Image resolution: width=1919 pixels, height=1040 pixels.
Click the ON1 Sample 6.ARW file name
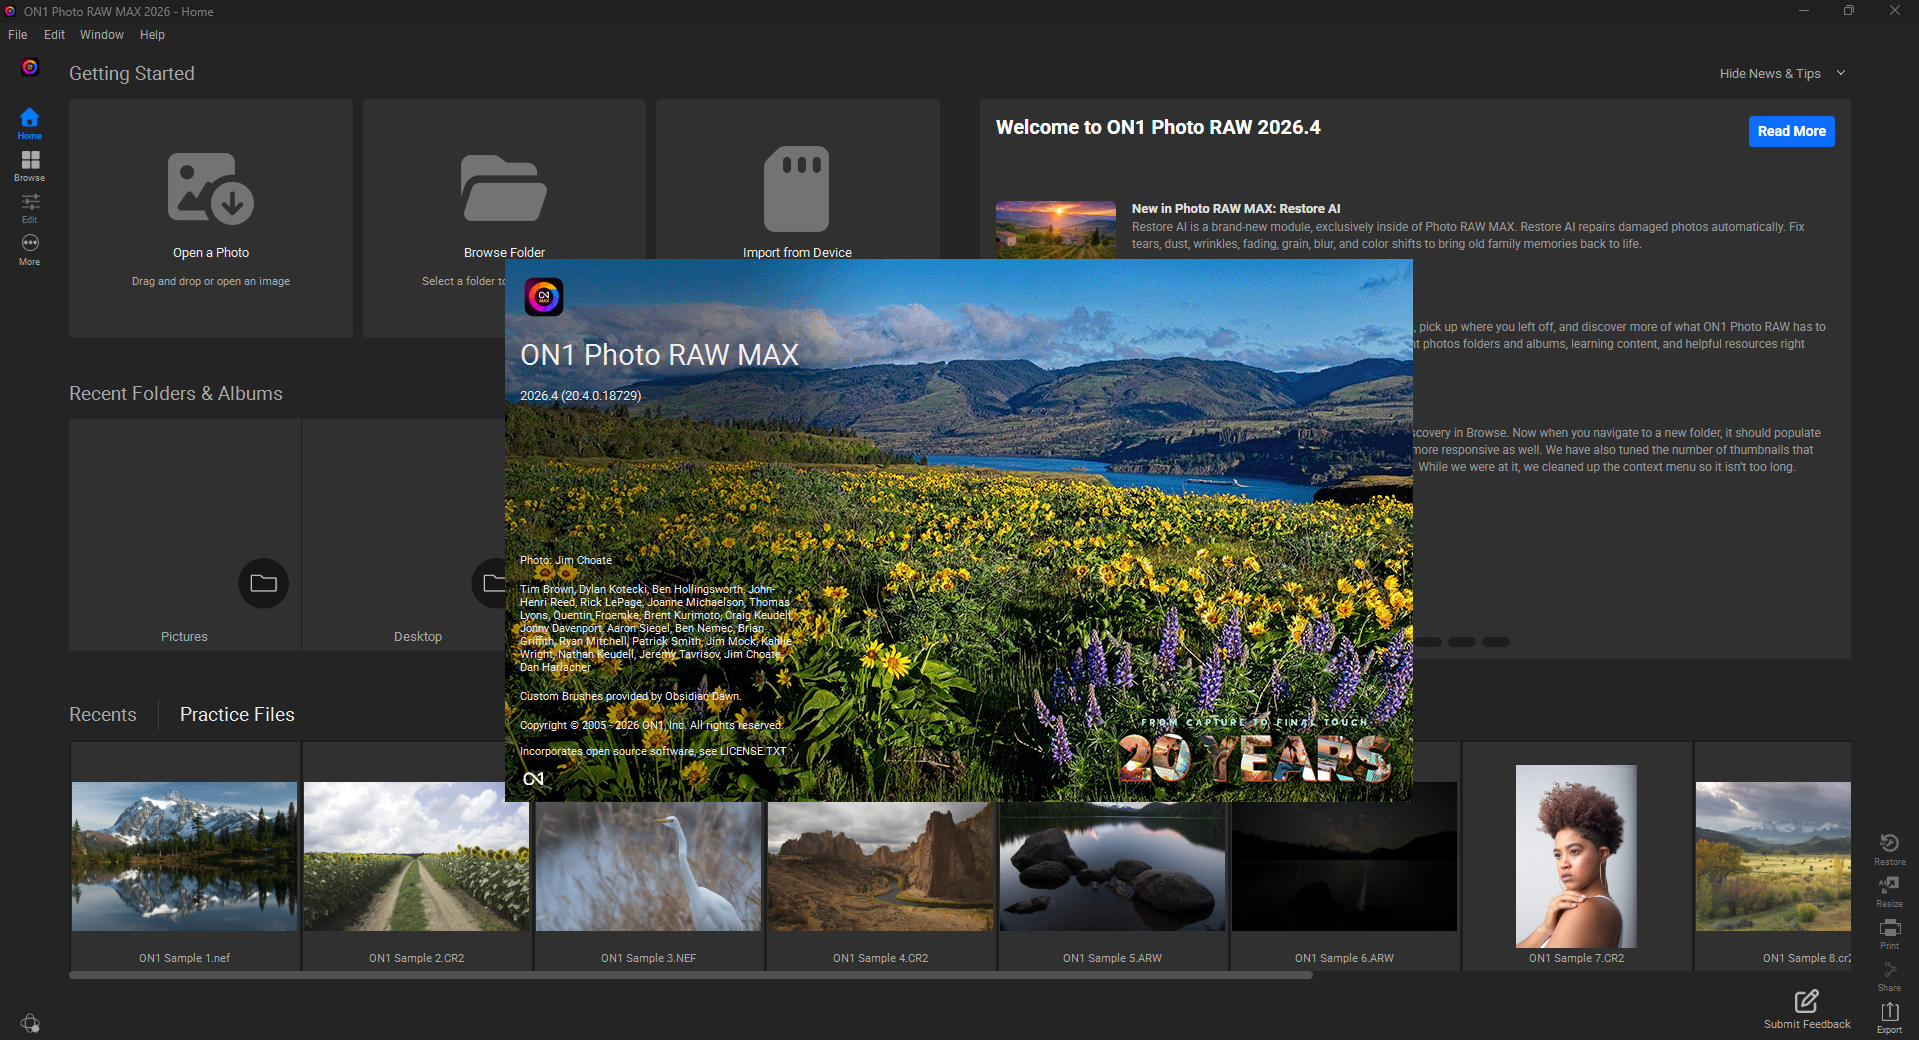1344,958
